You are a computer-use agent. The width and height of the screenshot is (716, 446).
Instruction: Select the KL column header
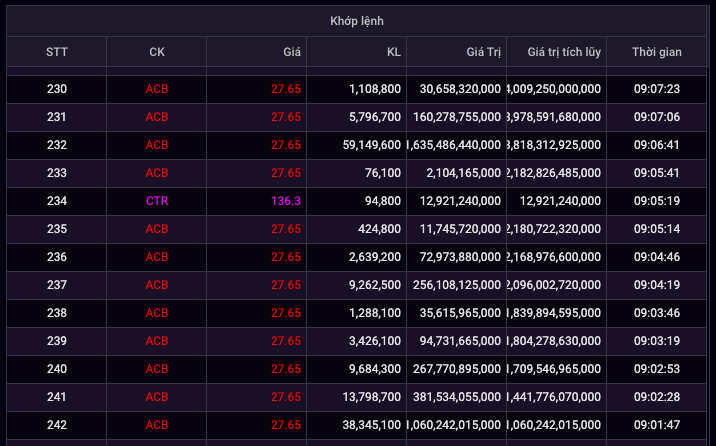(393, 52)
